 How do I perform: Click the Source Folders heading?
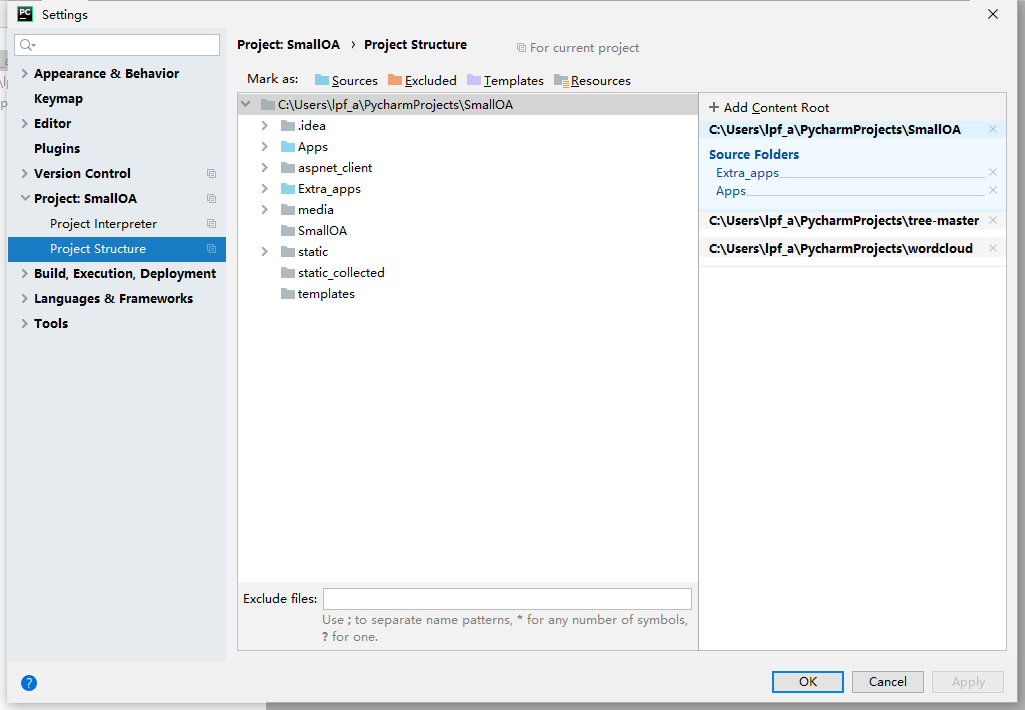coord(754,154)
